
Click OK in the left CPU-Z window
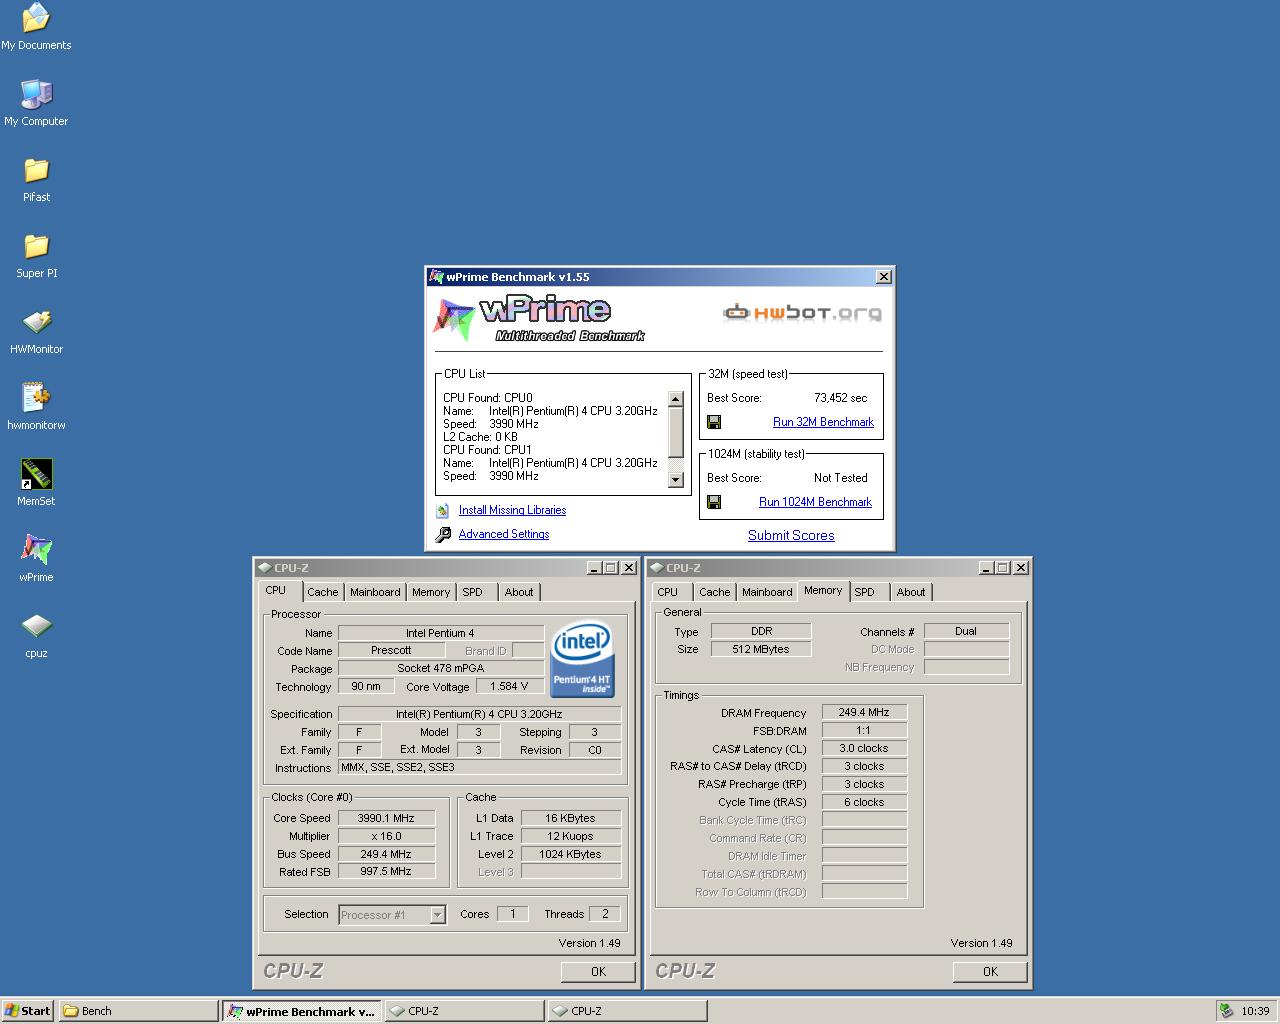pyautogui.click(x=598, y=971)
